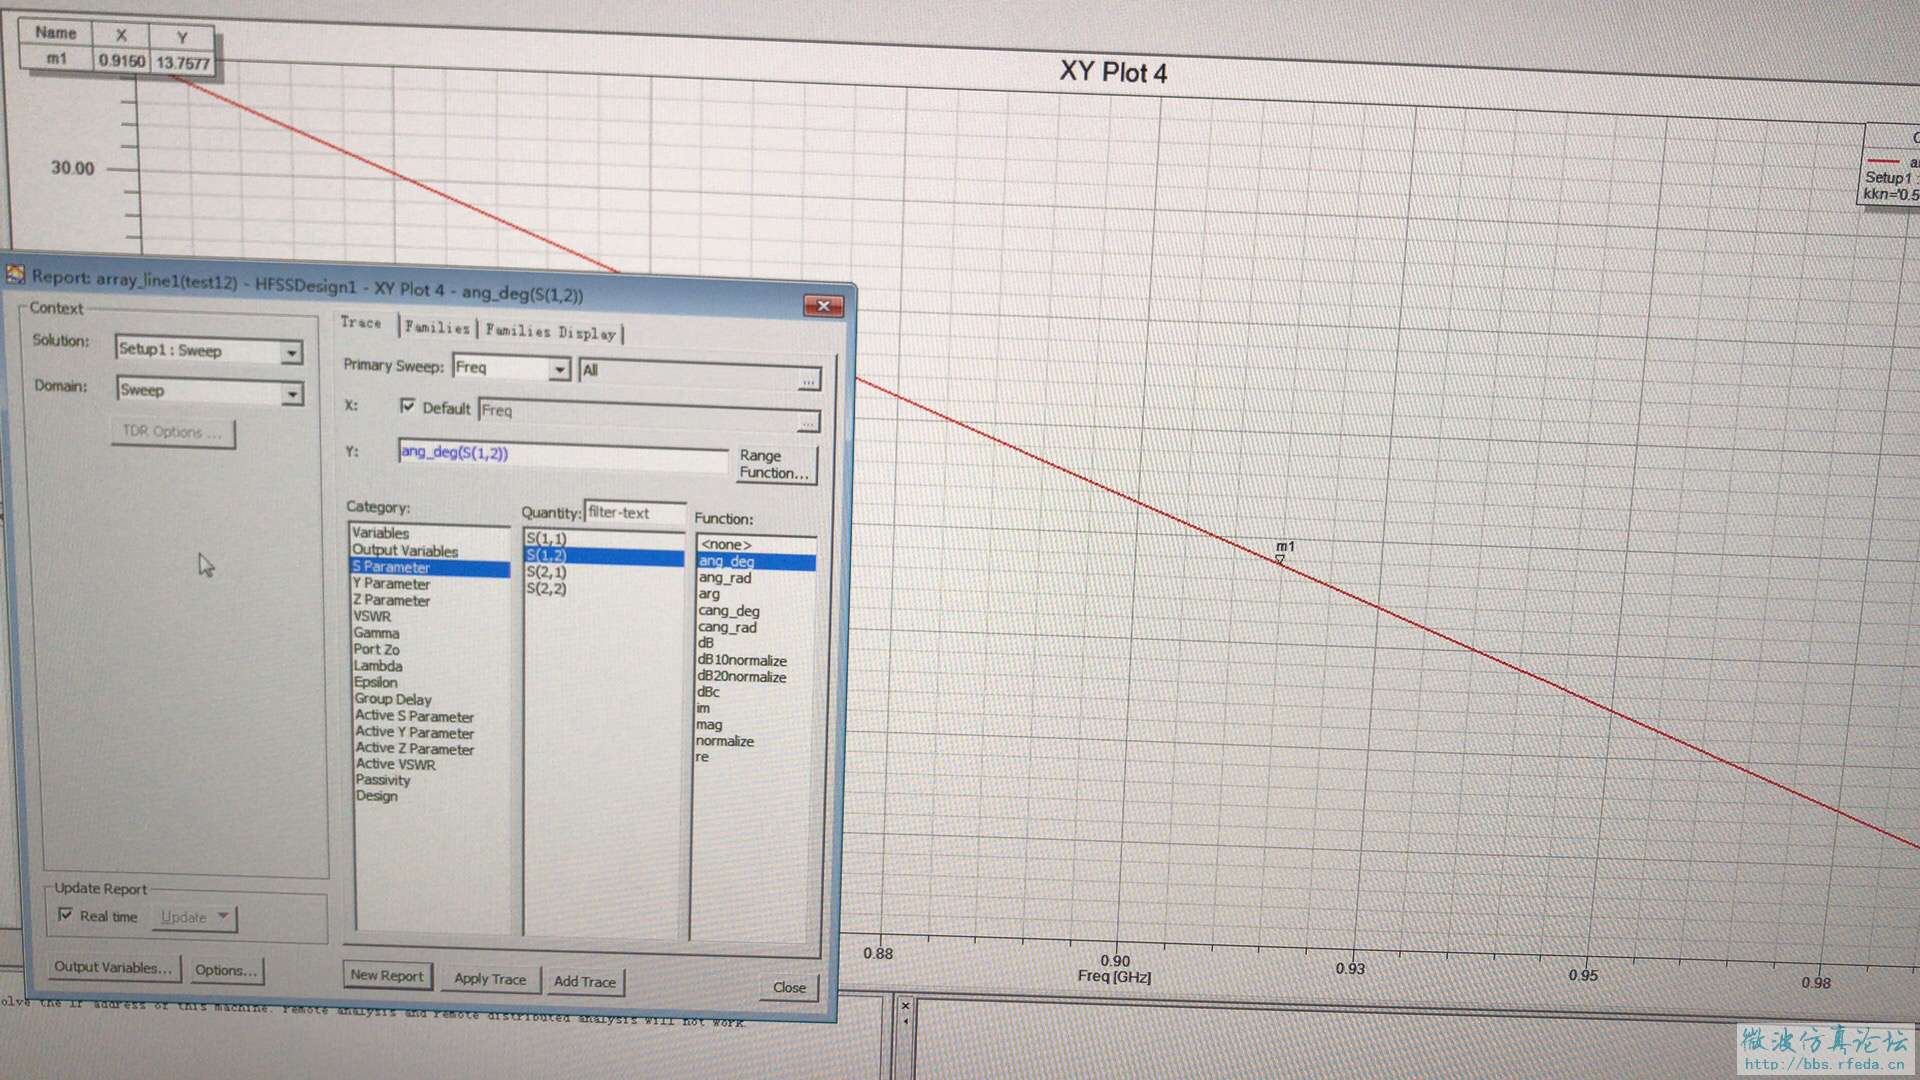Select ang_deg function
This screenshot has height=1080, width=1920.
click(x=757, y=562)
